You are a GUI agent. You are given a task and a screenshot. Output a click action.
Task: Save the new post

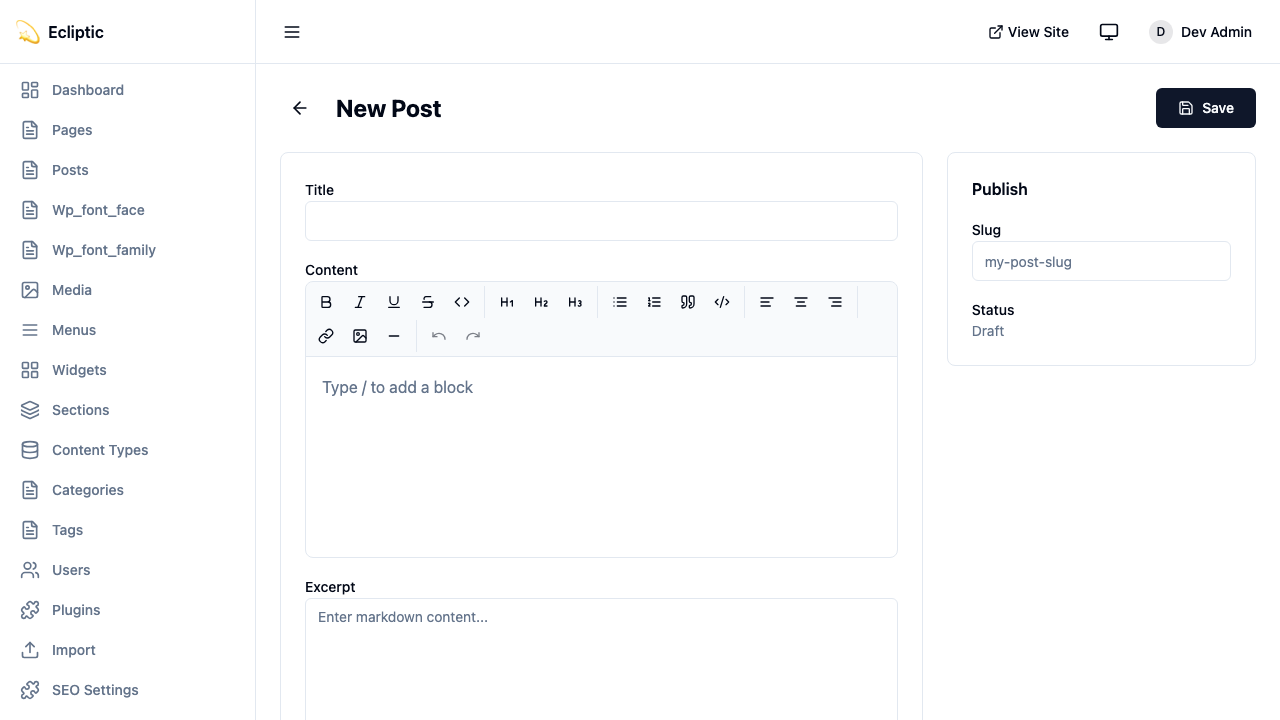pos(1205,108)
